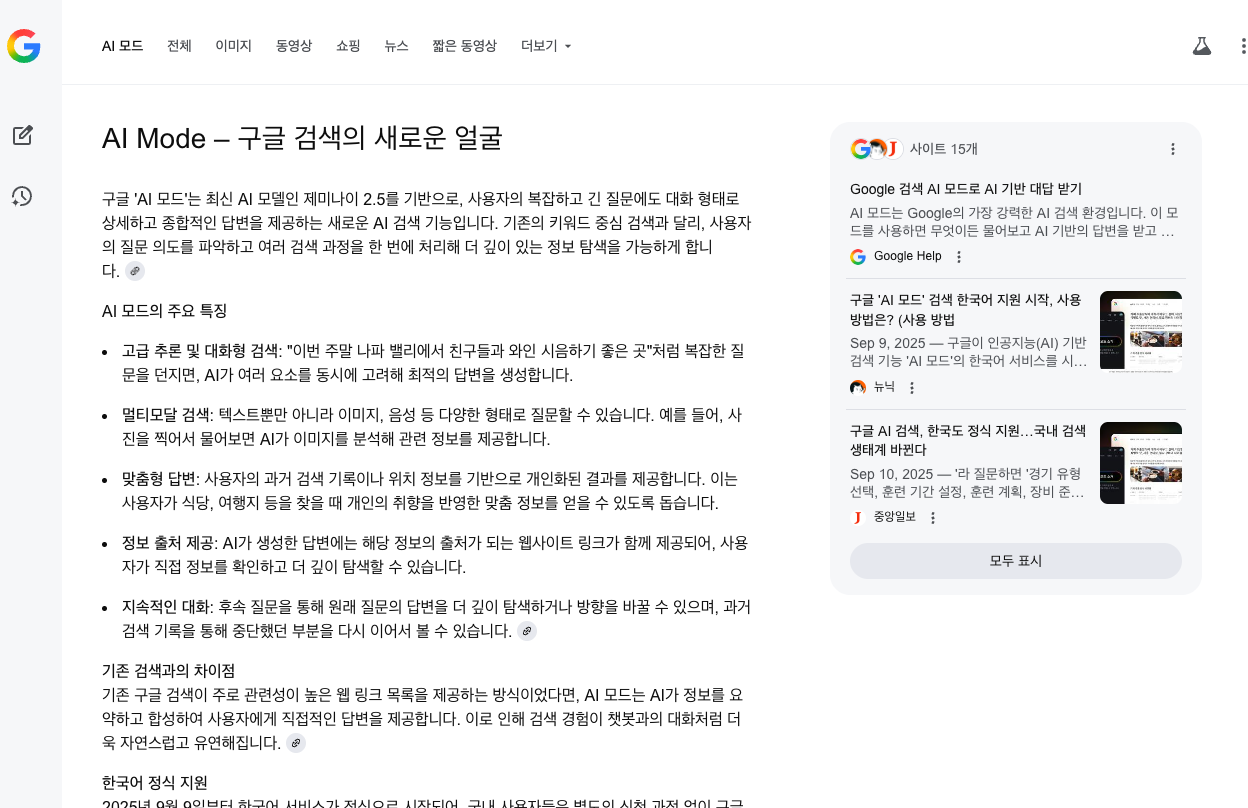Screen dimensions: 1248x808
Task: Click stacked site favicons beside 사이트 15개
Action: click(x=877, y=149)
